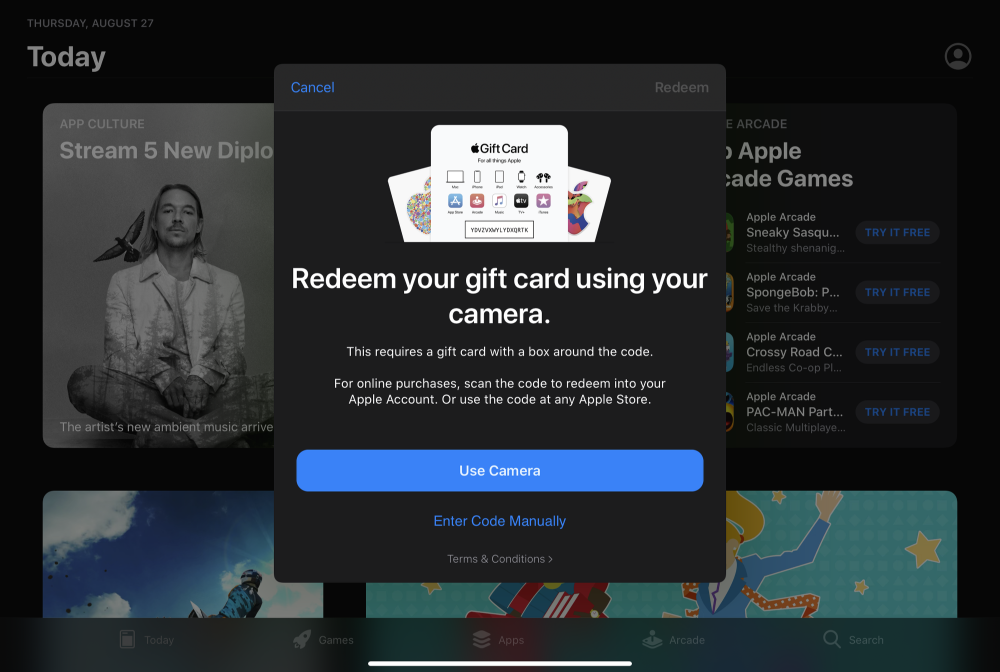
Task: Click the artist's ambient music caption
Action: click(166, 427)
